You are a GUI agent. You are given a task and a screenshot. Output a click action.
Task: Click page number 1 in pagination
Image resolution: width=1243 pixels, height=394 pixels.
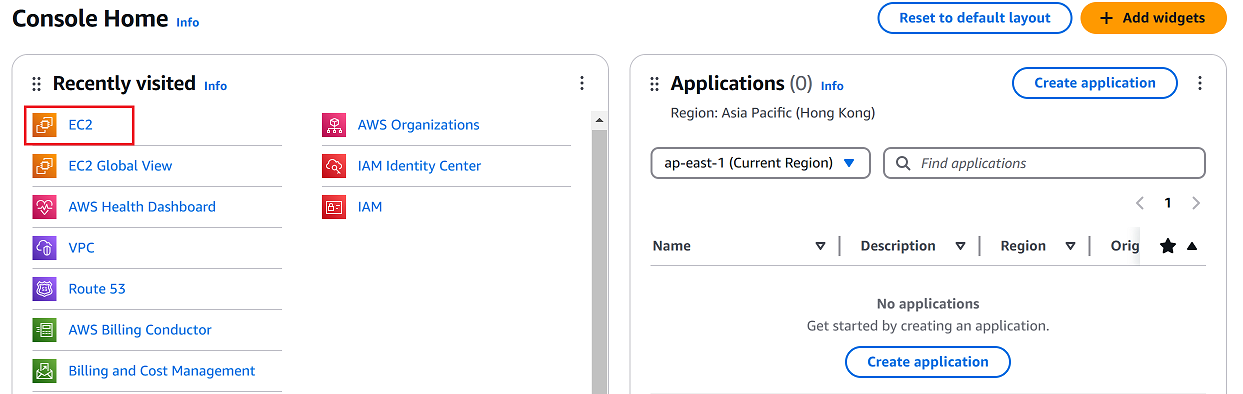[x=1167, y=203]
